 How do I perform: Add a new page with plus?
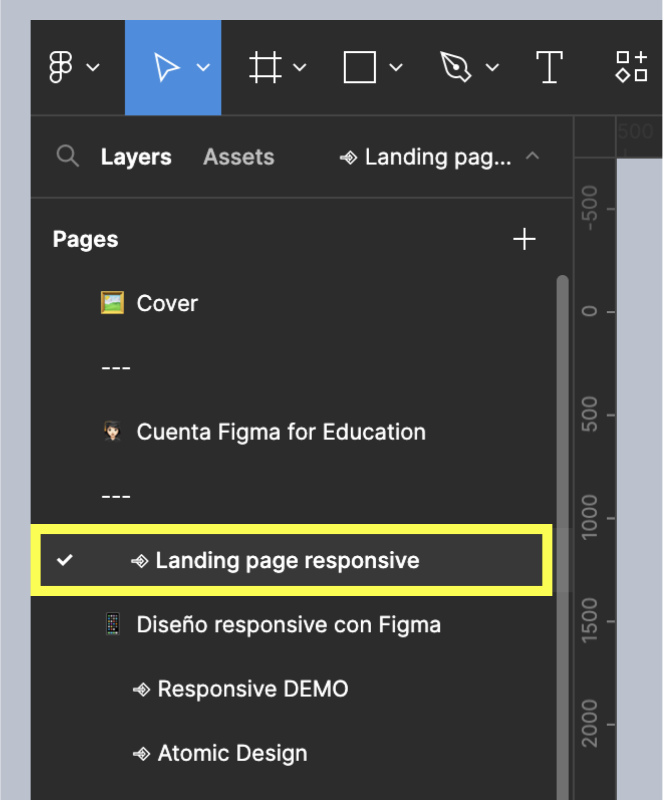pyautogui.click(x=524, y=239)
